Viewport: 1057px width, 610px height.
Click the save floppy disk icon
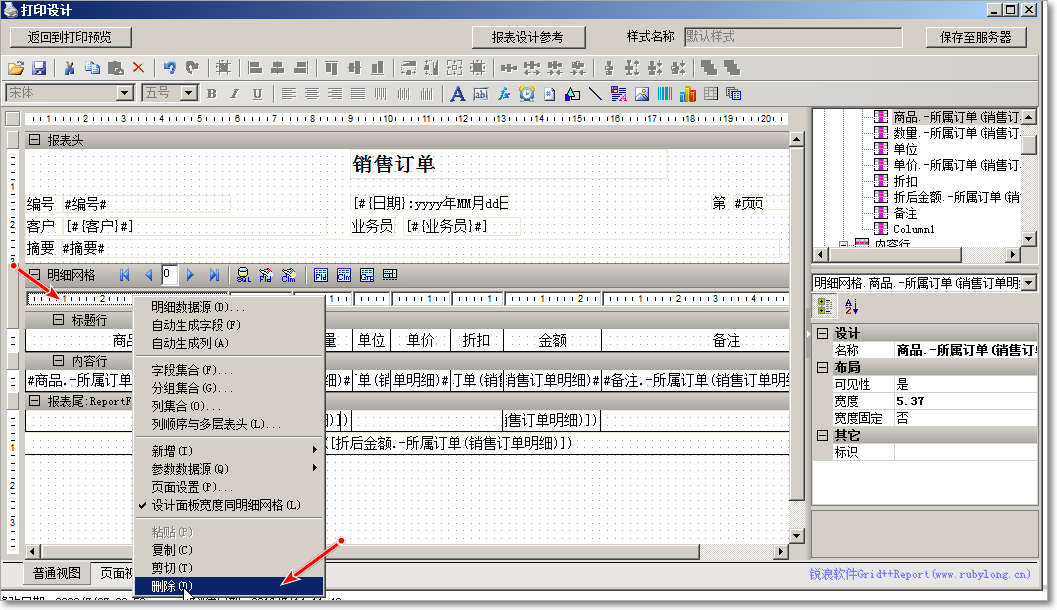(x=39, y=68)
